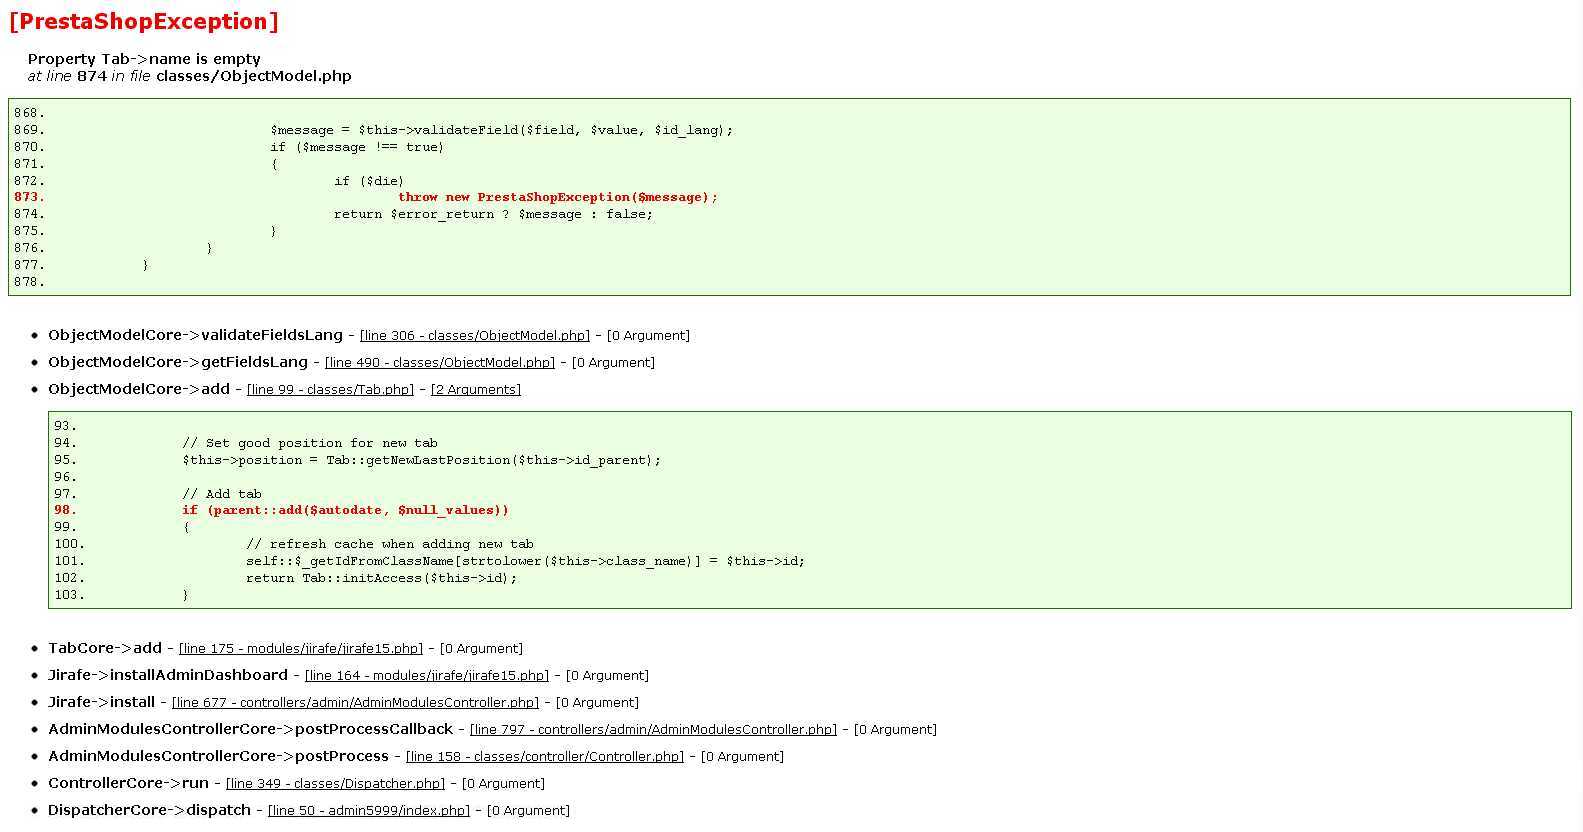The height and width of the screenshot is (832, 1583).
Task: Click ControllerCore->run entry
Action: [128, 783]
